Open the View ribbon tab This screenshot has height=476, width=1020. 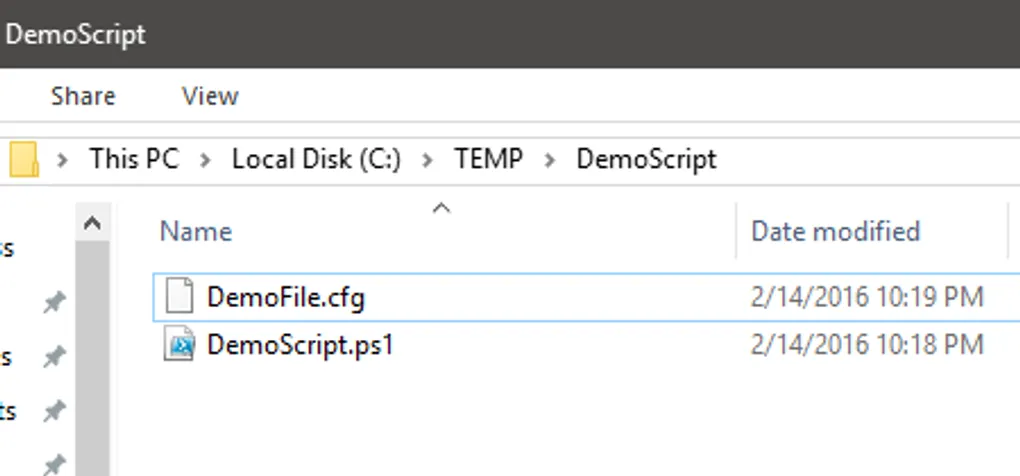(210, 97)
